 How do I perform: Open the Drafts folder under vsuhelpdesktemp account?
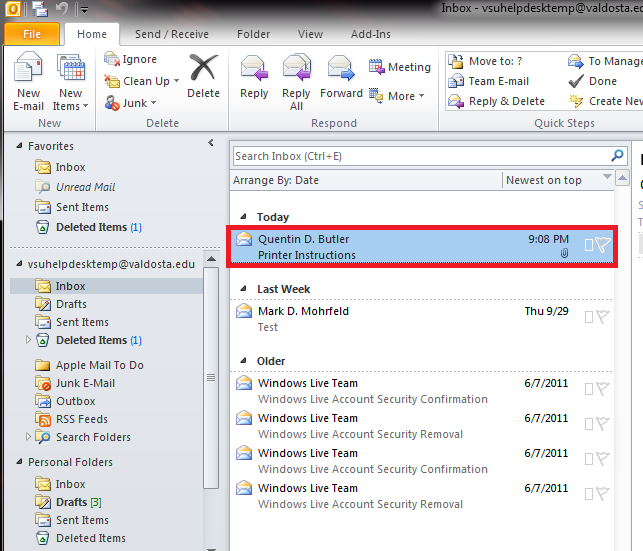pyautogui.click(x=61, y=304)
